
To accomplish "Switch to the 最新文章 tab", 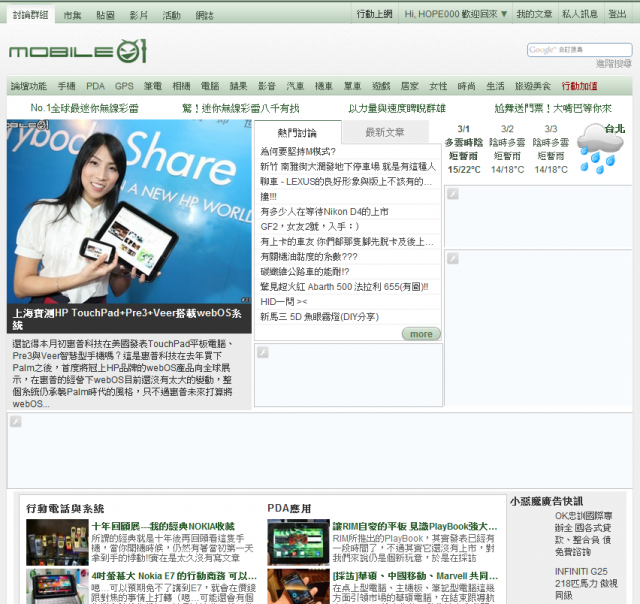I will click(384, 132).
